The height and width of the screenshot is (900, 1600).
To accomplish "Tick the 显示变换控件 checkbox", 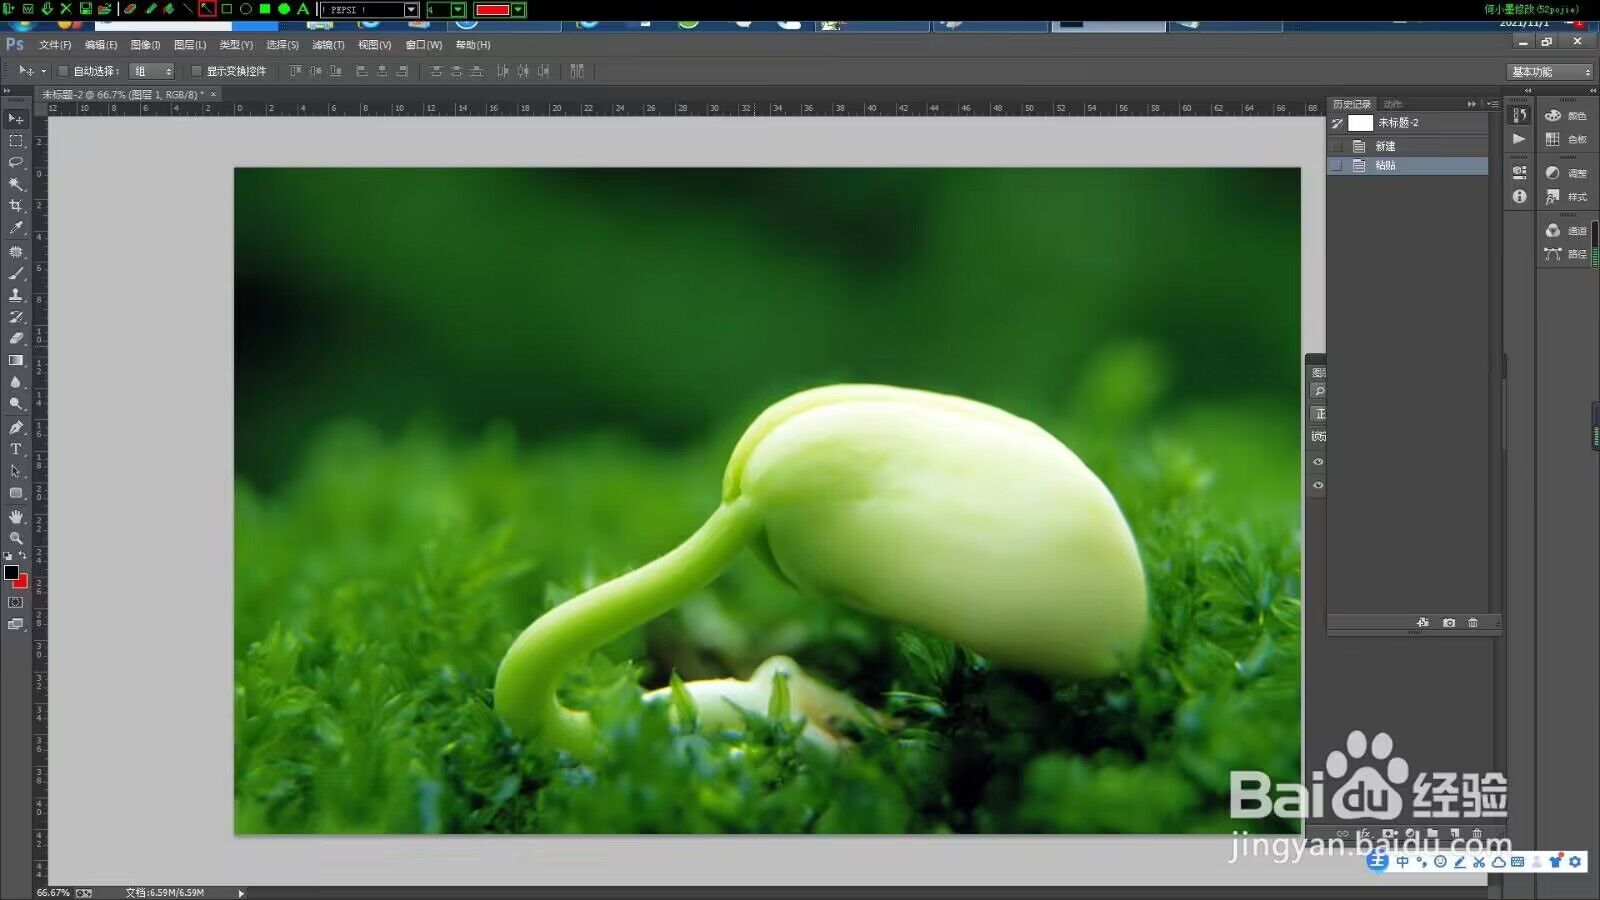I will click(196, 71).
